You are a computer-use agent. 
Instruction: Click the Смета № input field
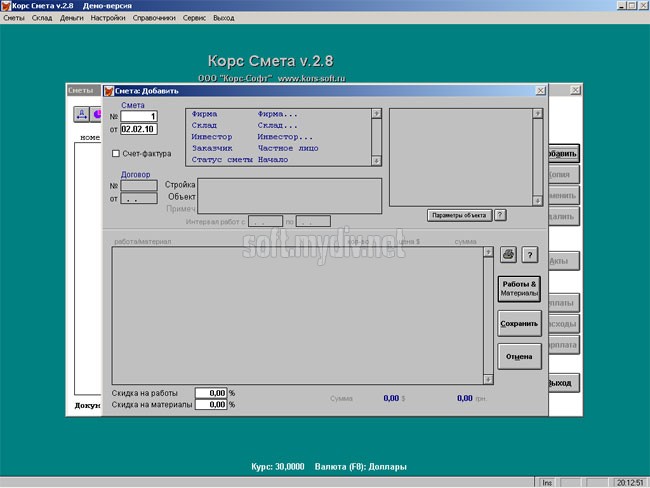(x=139, y=117)
